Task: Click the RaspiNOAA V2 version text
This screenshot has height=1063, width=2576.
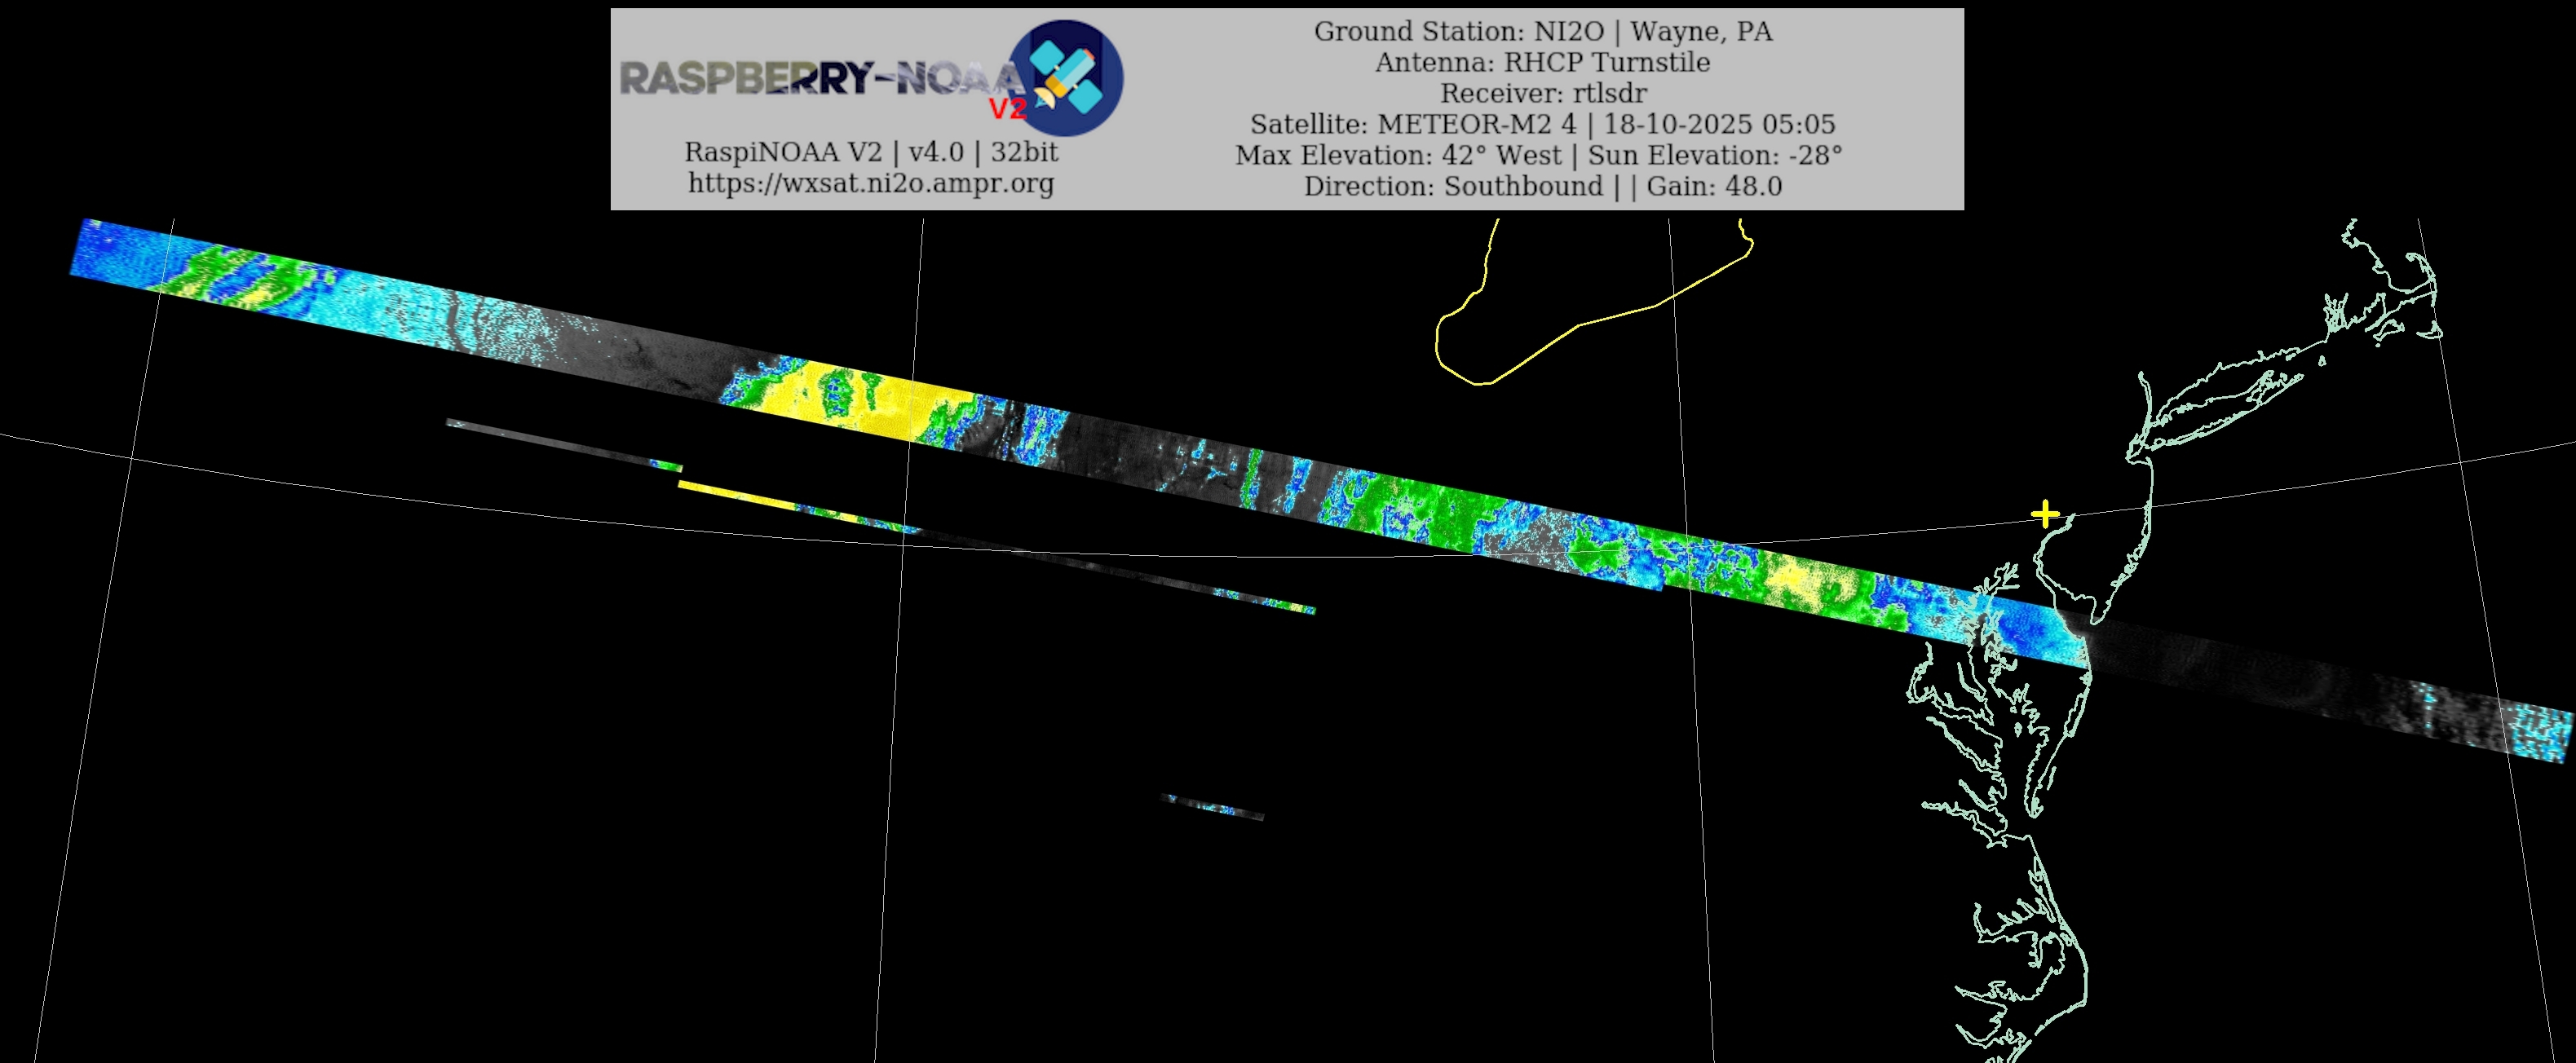Action: (x=870, y=152)
